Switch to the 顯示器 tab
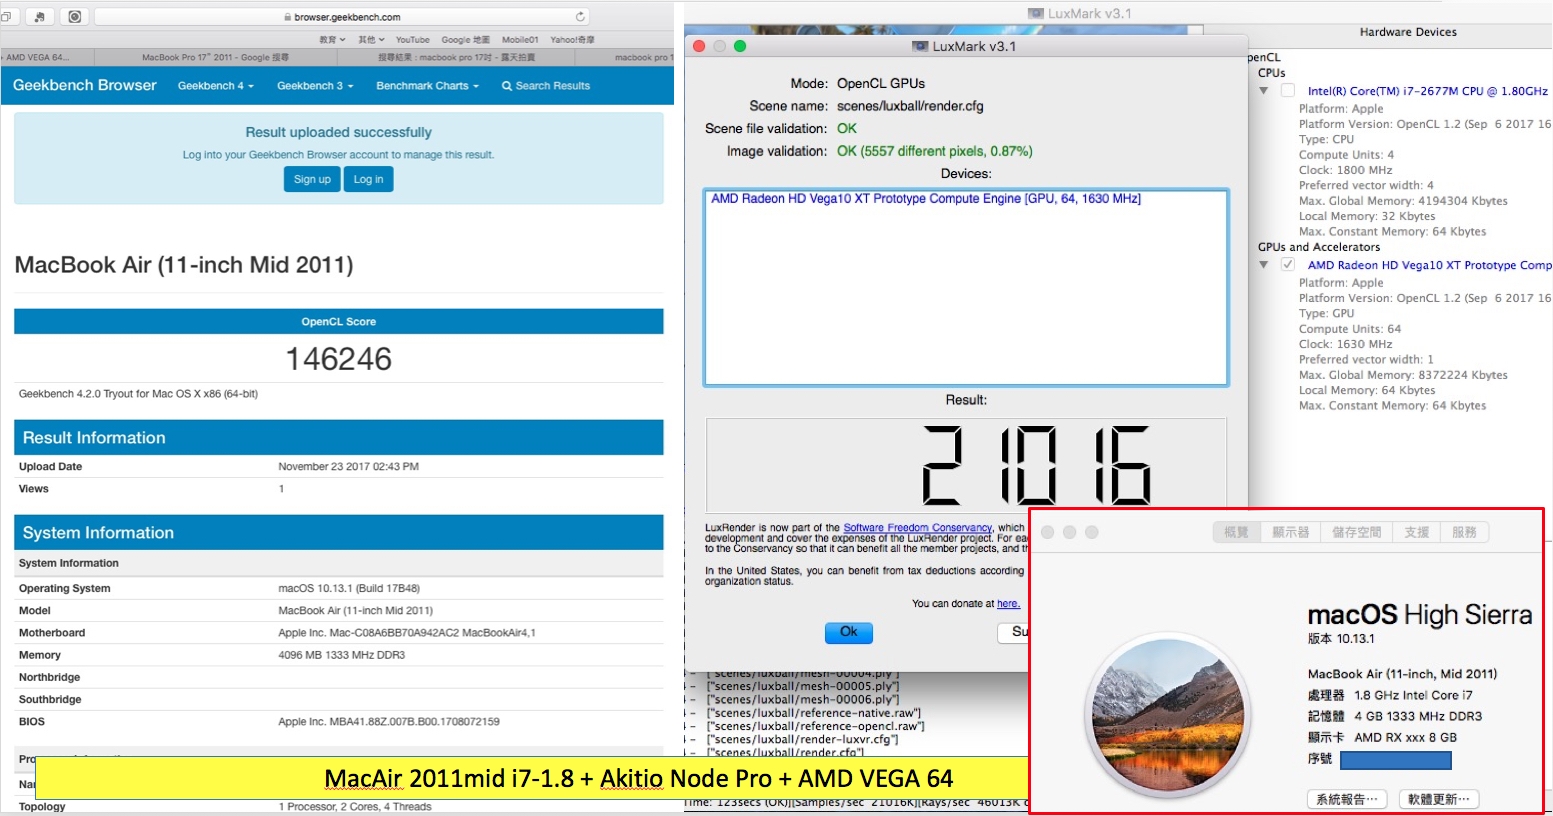The image size is (1553, 816). [1291, 532]
